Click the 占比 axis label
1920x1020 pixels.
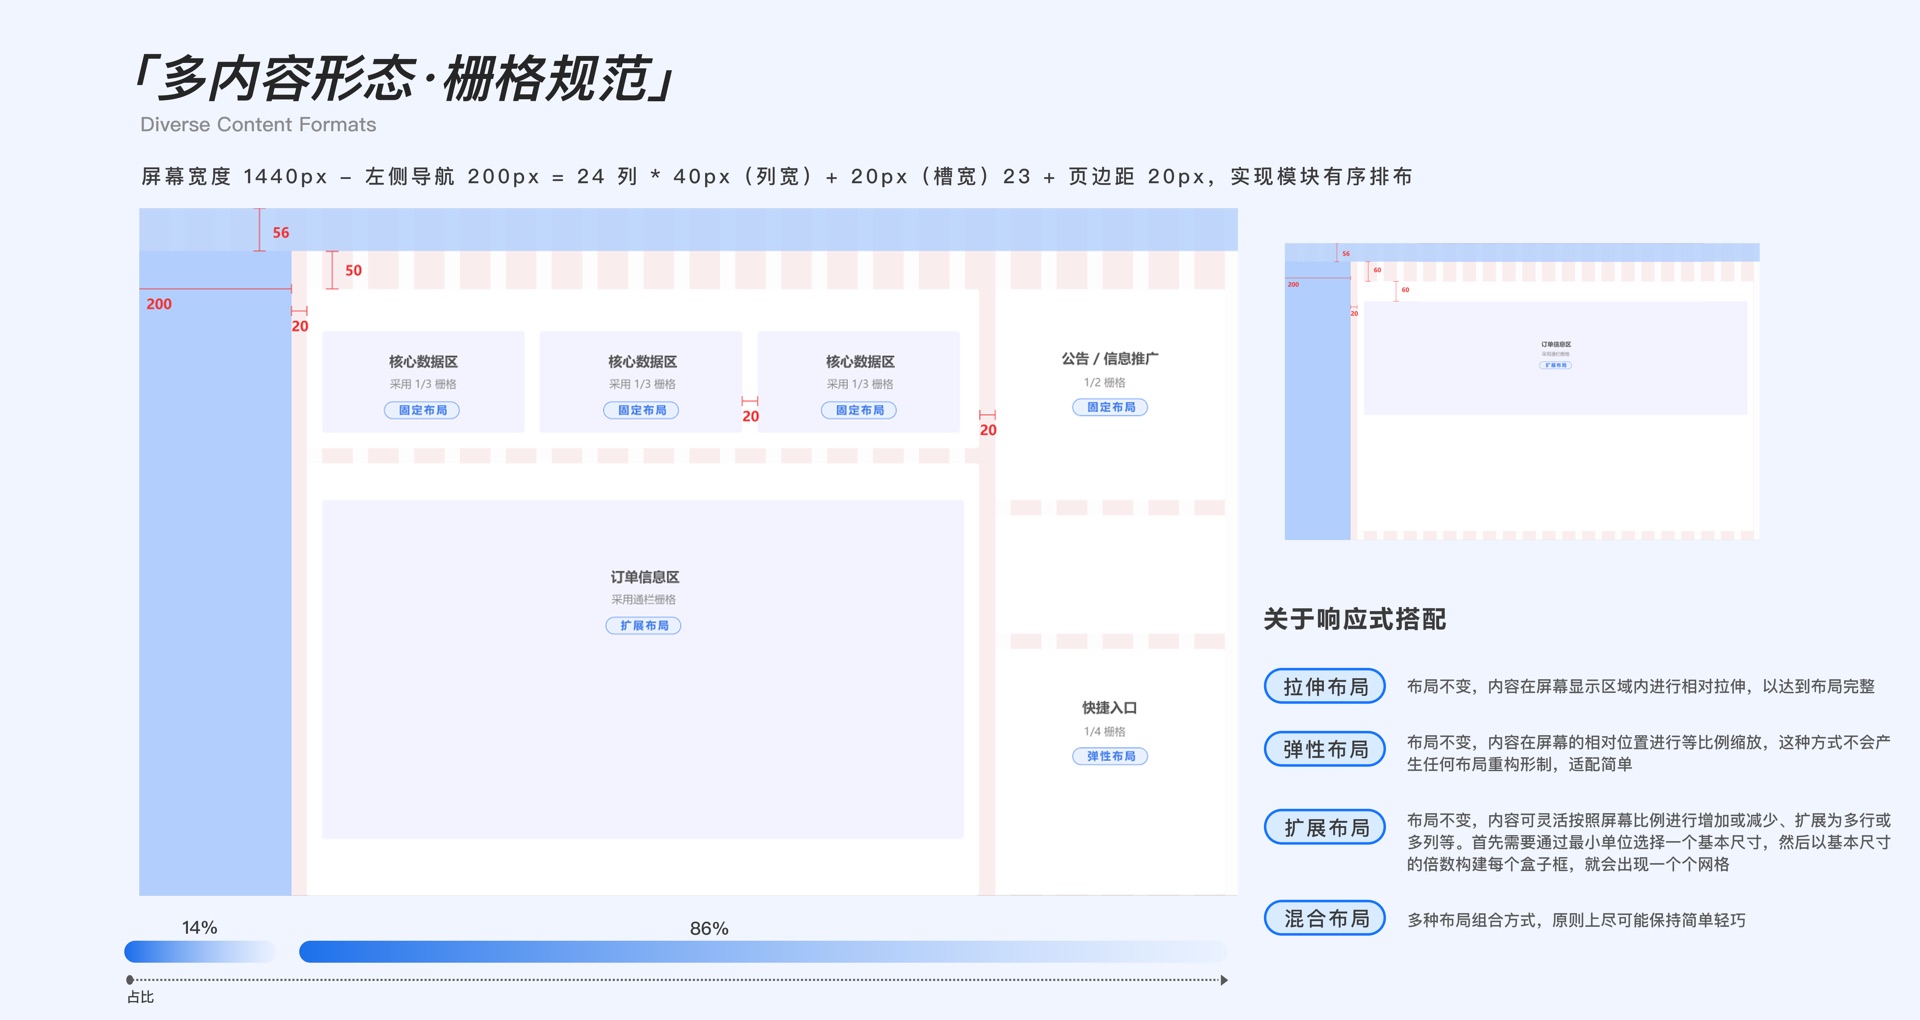(141, 997)
